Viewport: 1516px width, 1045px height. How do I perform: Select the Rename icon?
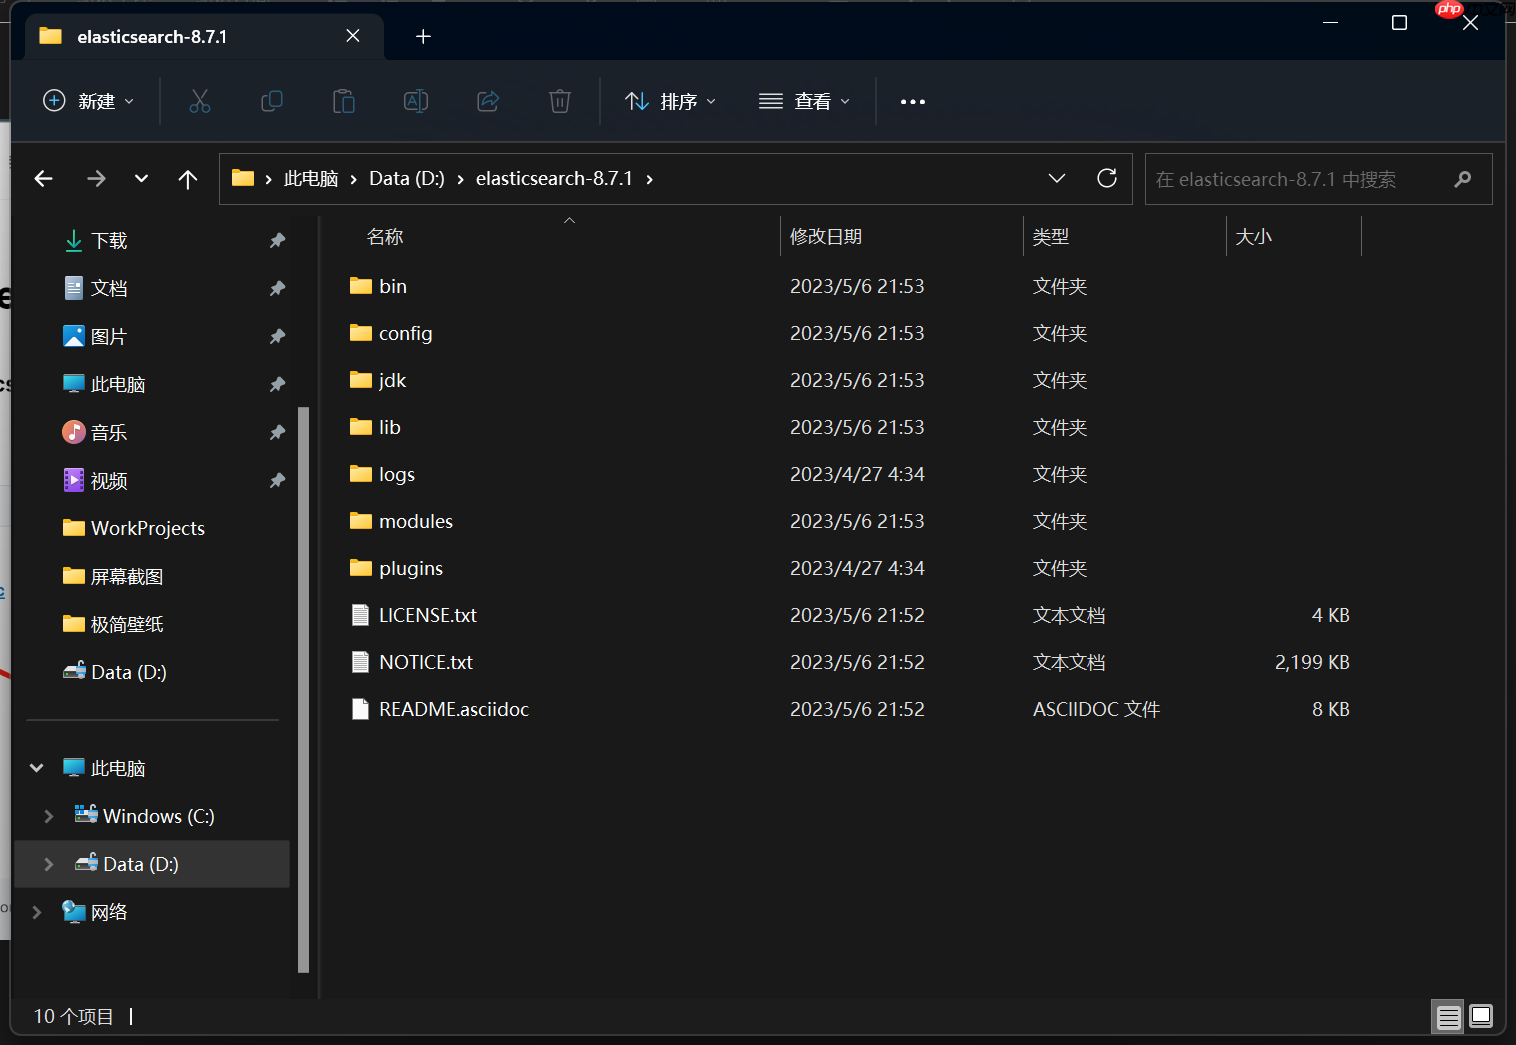(415, 101)
